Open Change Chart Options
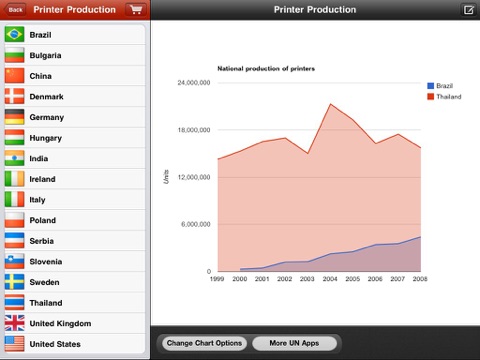Screen dimensions: 480x360 (x=204, y=343)
